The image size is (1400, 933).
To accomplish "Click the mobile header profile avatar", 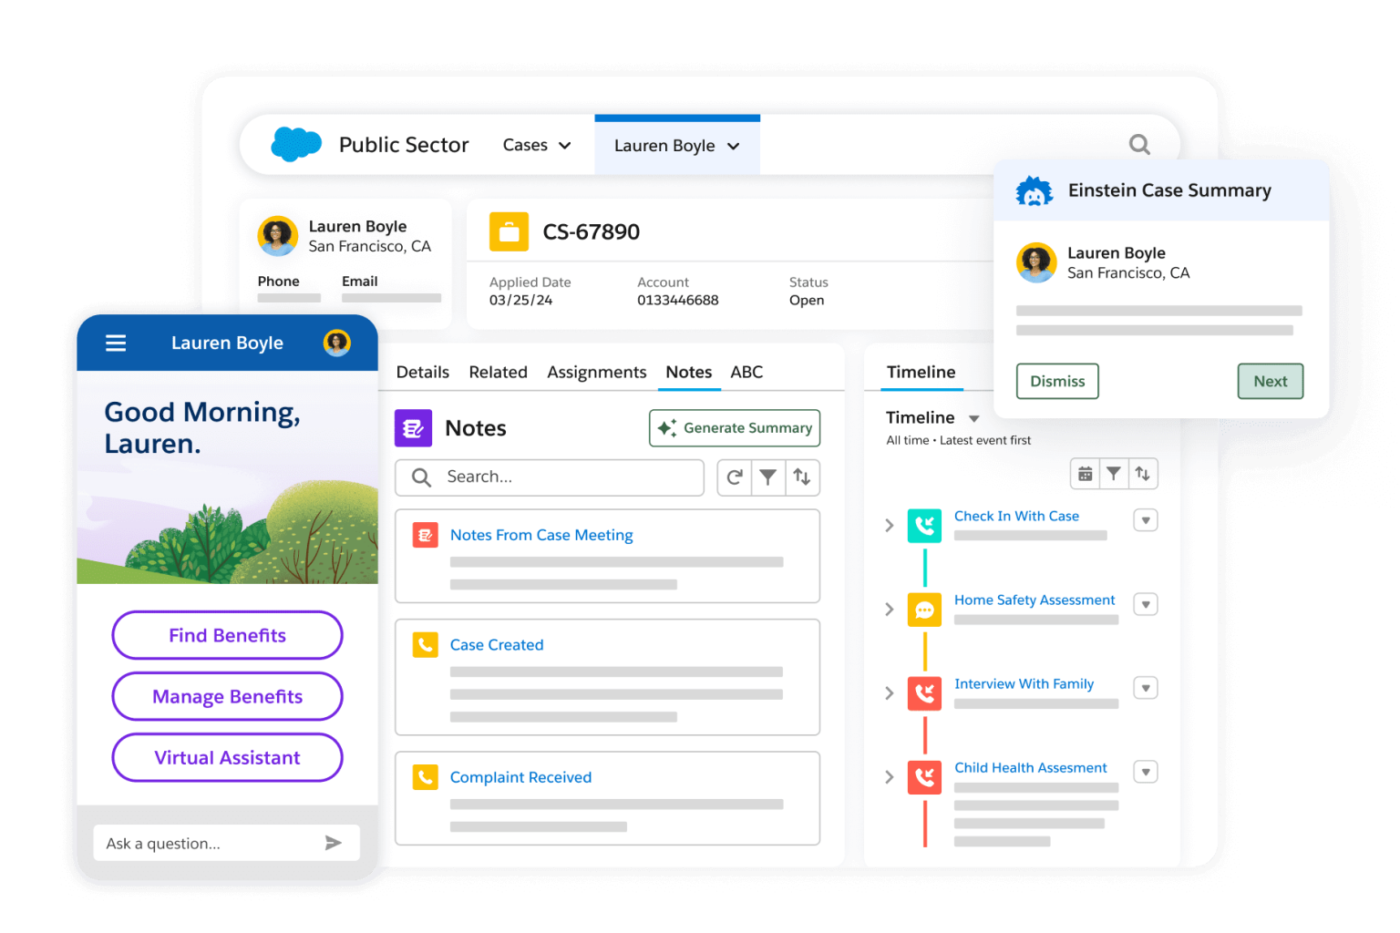I will [x=337, y=342].
